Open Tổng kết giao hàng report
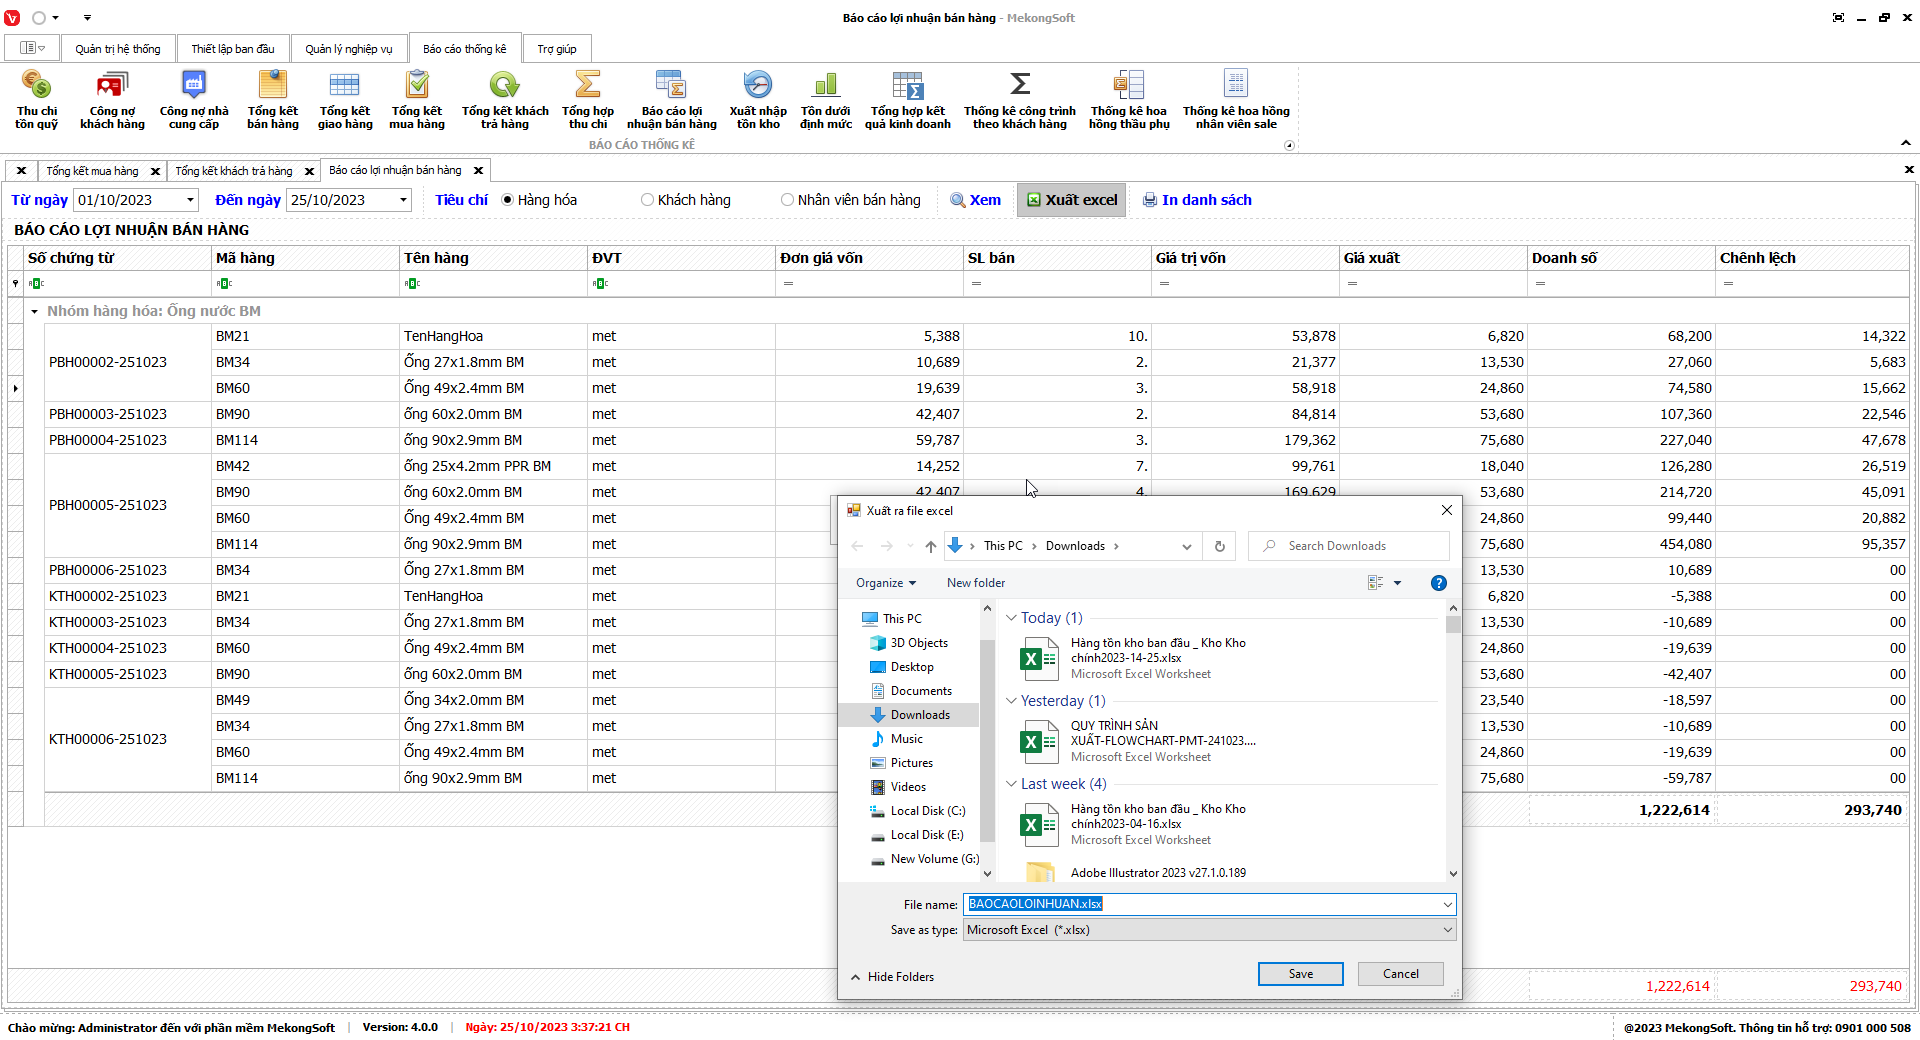Viewport: 1920px width, 1040px height. [344, 100]
